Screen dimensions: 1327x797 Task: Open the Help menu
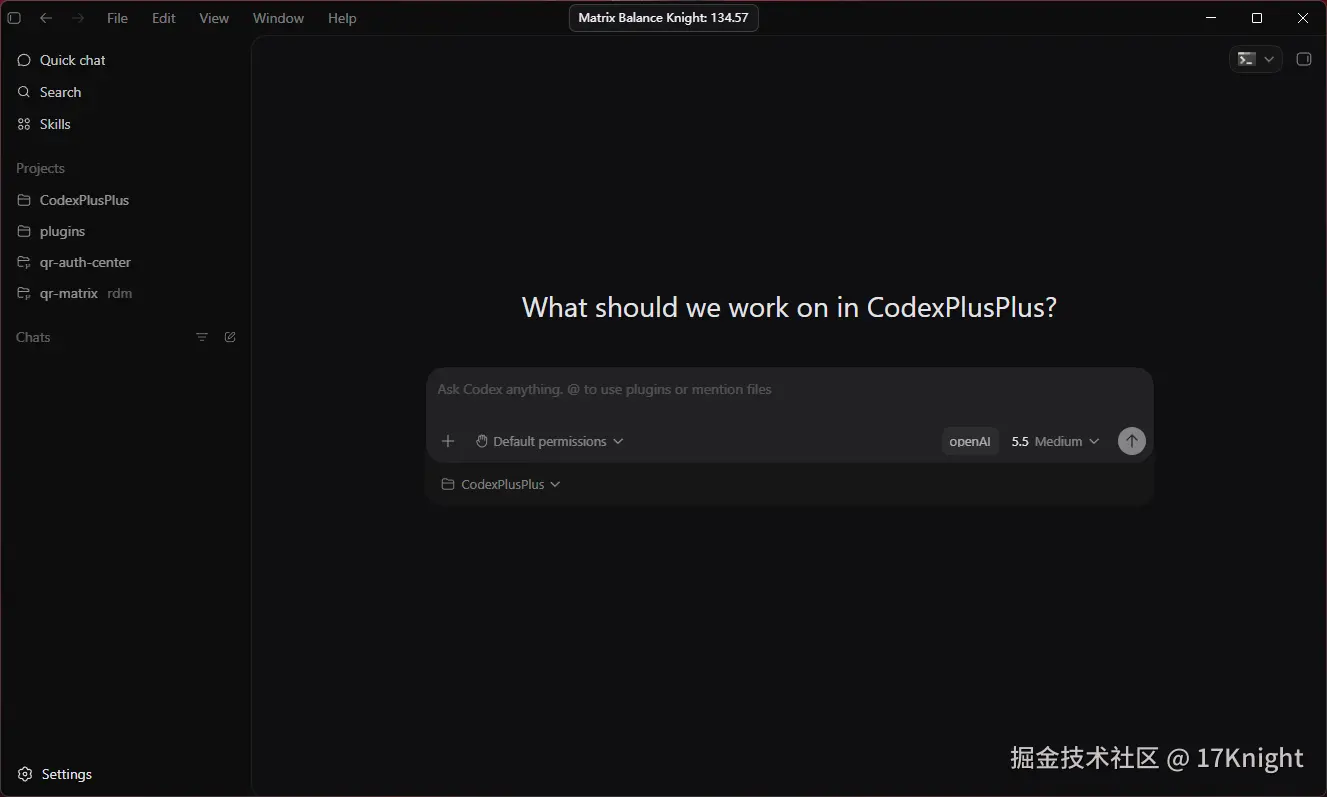[342, 18]
